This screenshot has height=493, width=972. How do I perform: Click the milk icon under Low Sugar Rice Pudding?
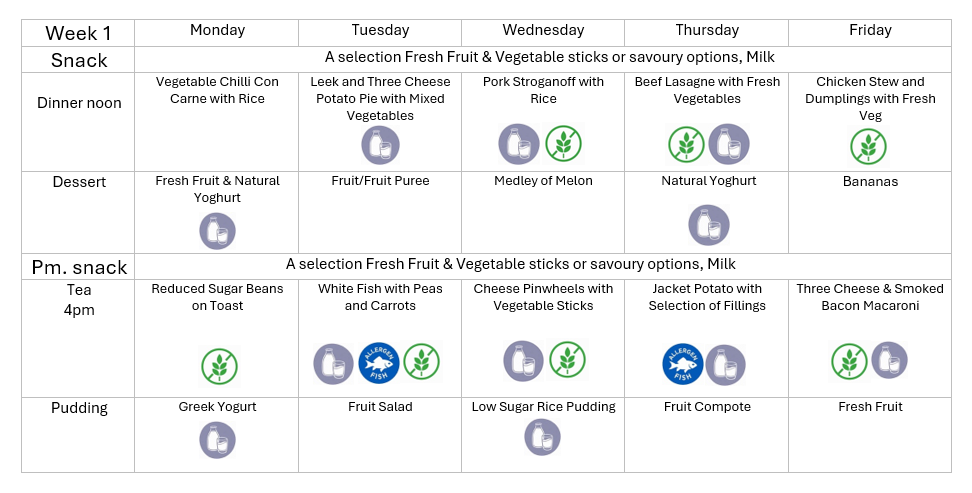pyautogui.click(x=542, y=437)
